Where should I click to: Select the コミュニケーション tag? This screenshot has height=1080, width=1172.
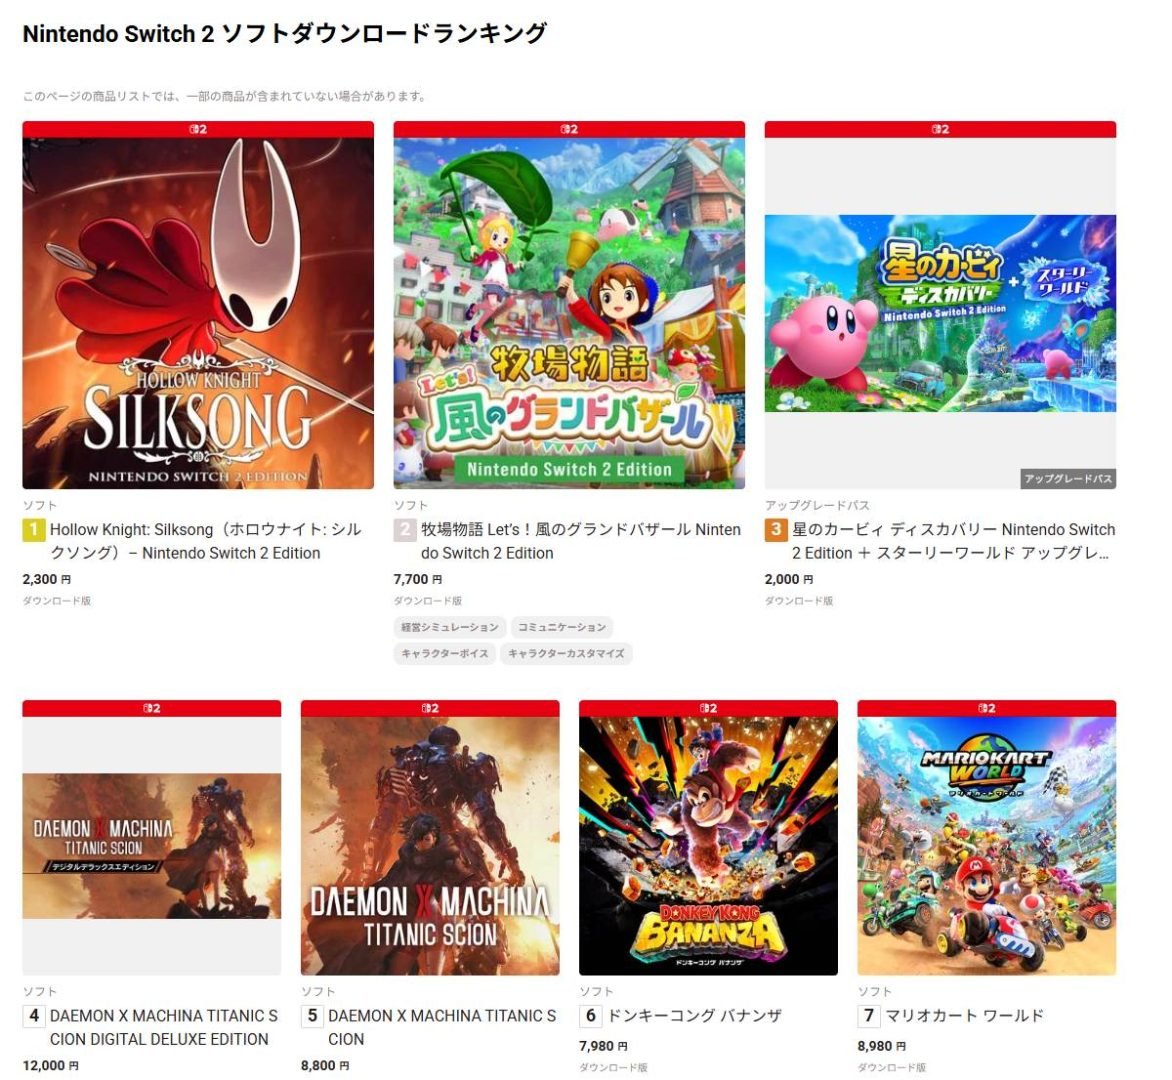562,627
